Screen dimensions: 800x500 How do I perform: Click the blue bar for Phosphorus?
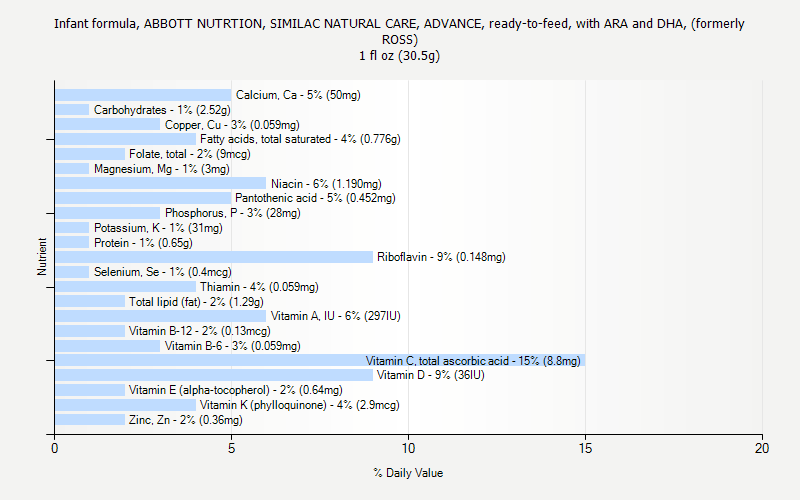(108, 213)
